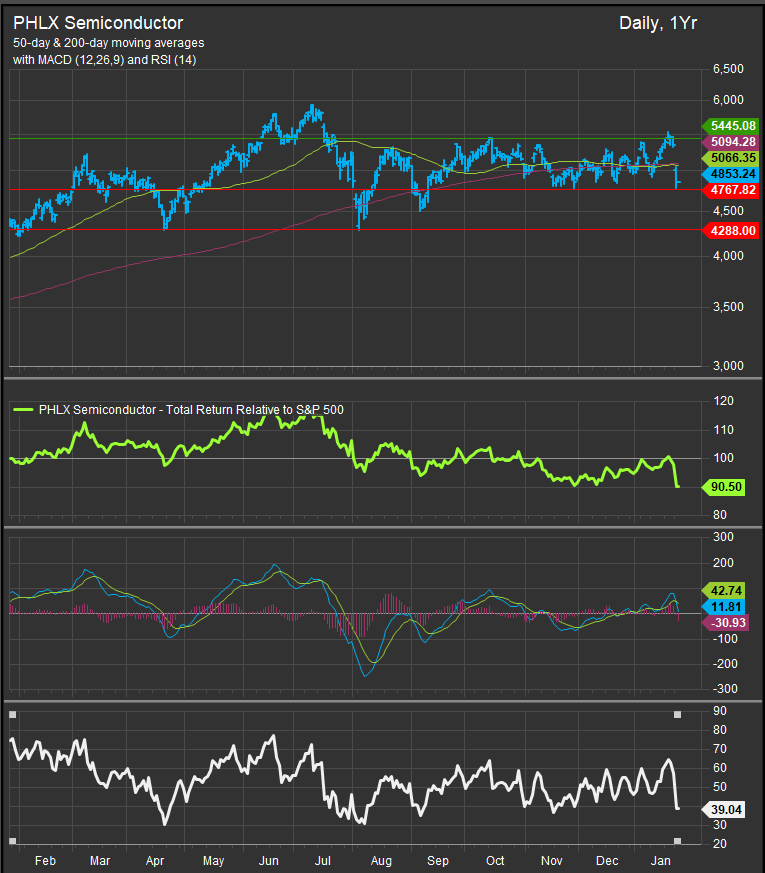Click the Dec label on the time axis
This screenshot has height=873, width=765.
pyautogui.click(x=607, y=861)
